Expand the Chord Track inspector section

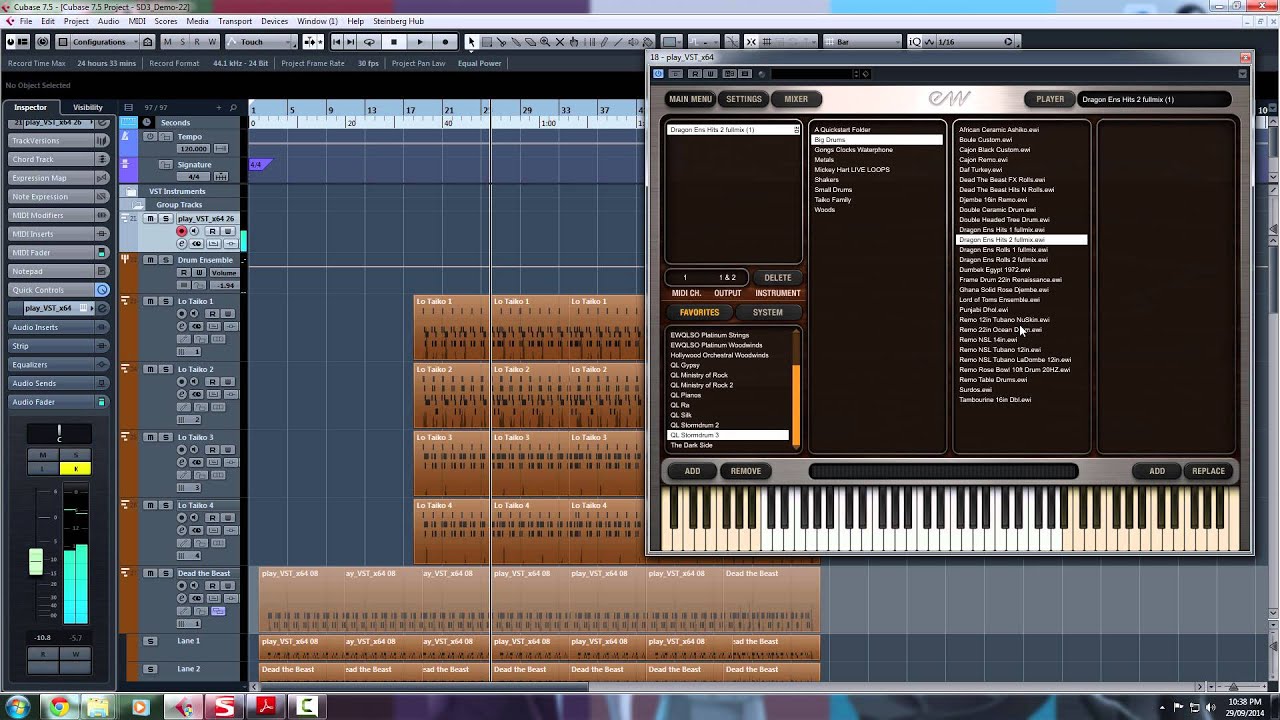58,159
